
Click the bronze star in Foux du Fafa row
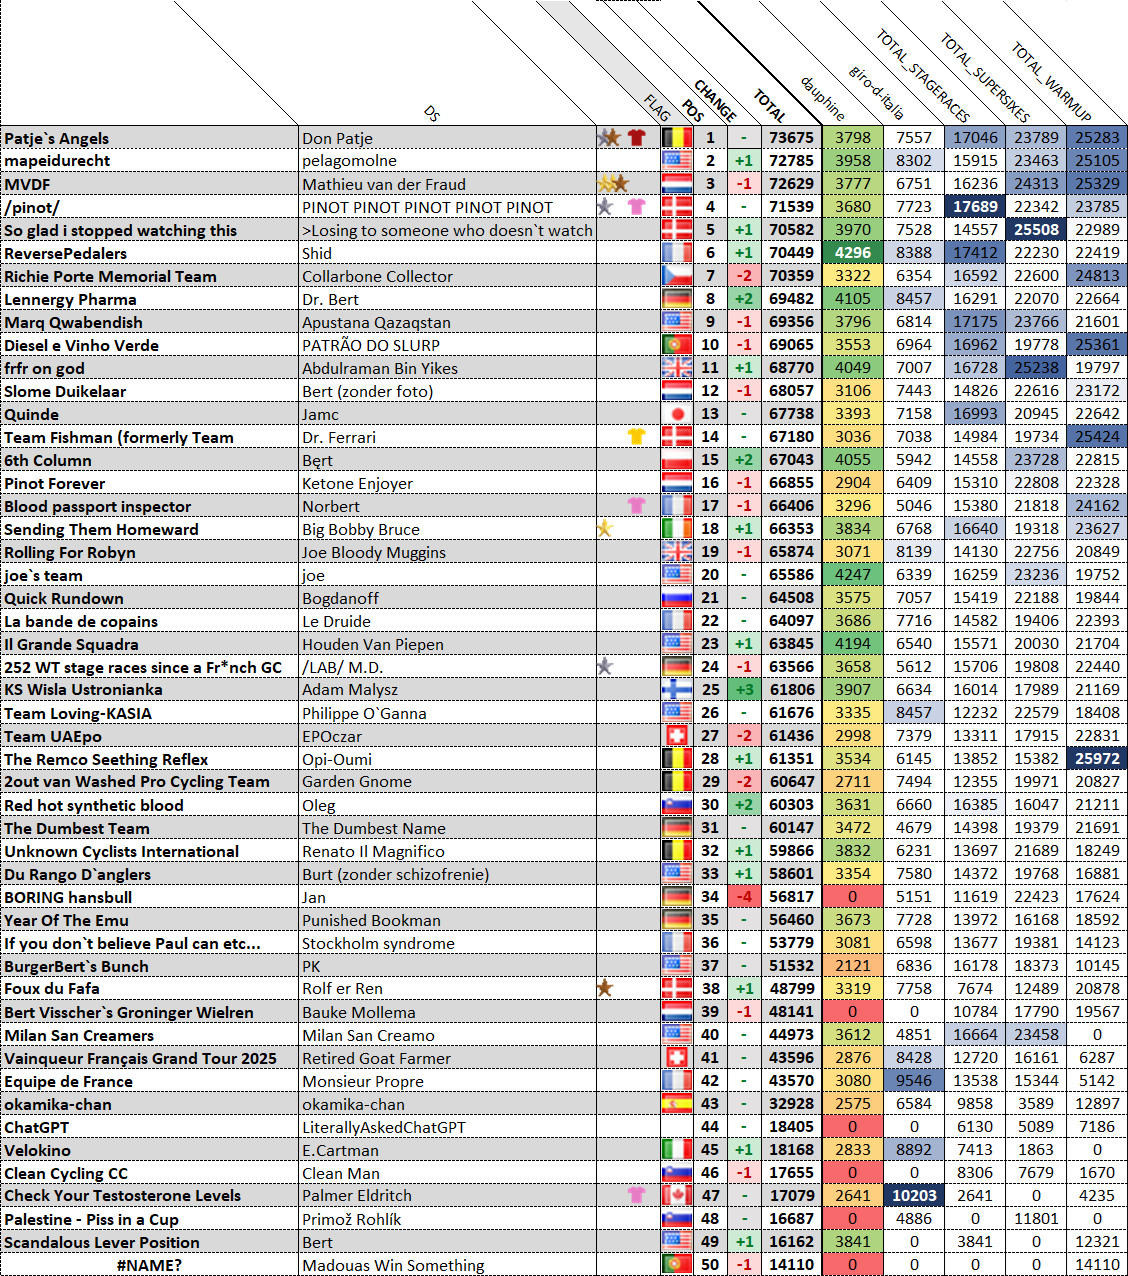pos(604,988)
